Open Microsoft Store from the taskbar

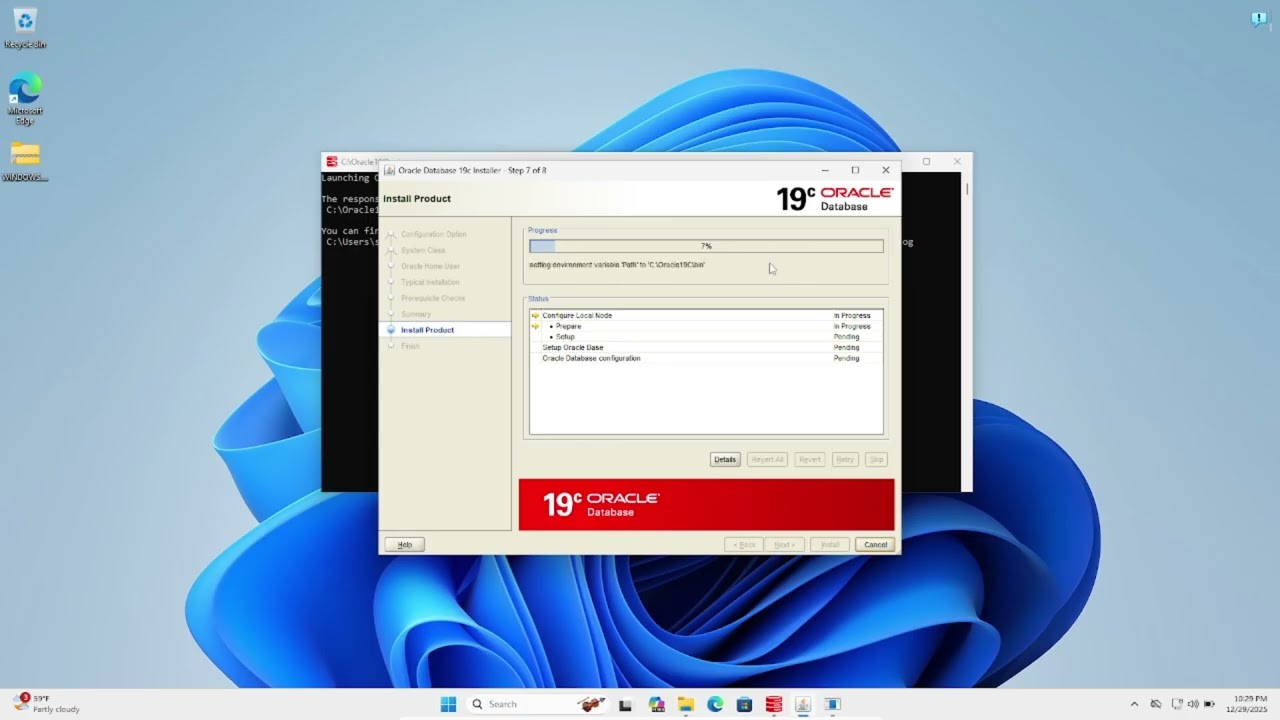pyautogui.click(x=744, y=704)
